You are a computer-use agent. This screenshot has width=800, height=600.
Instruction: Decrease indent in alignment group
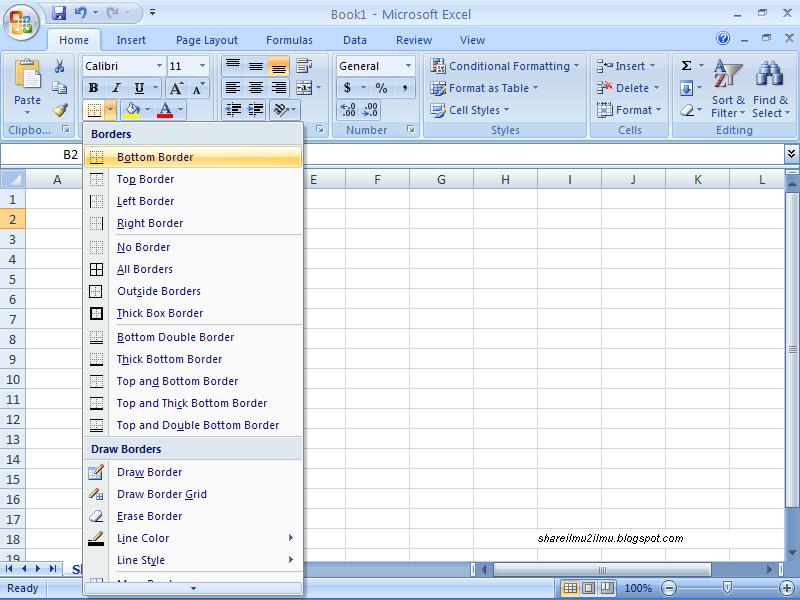(233, 110)
